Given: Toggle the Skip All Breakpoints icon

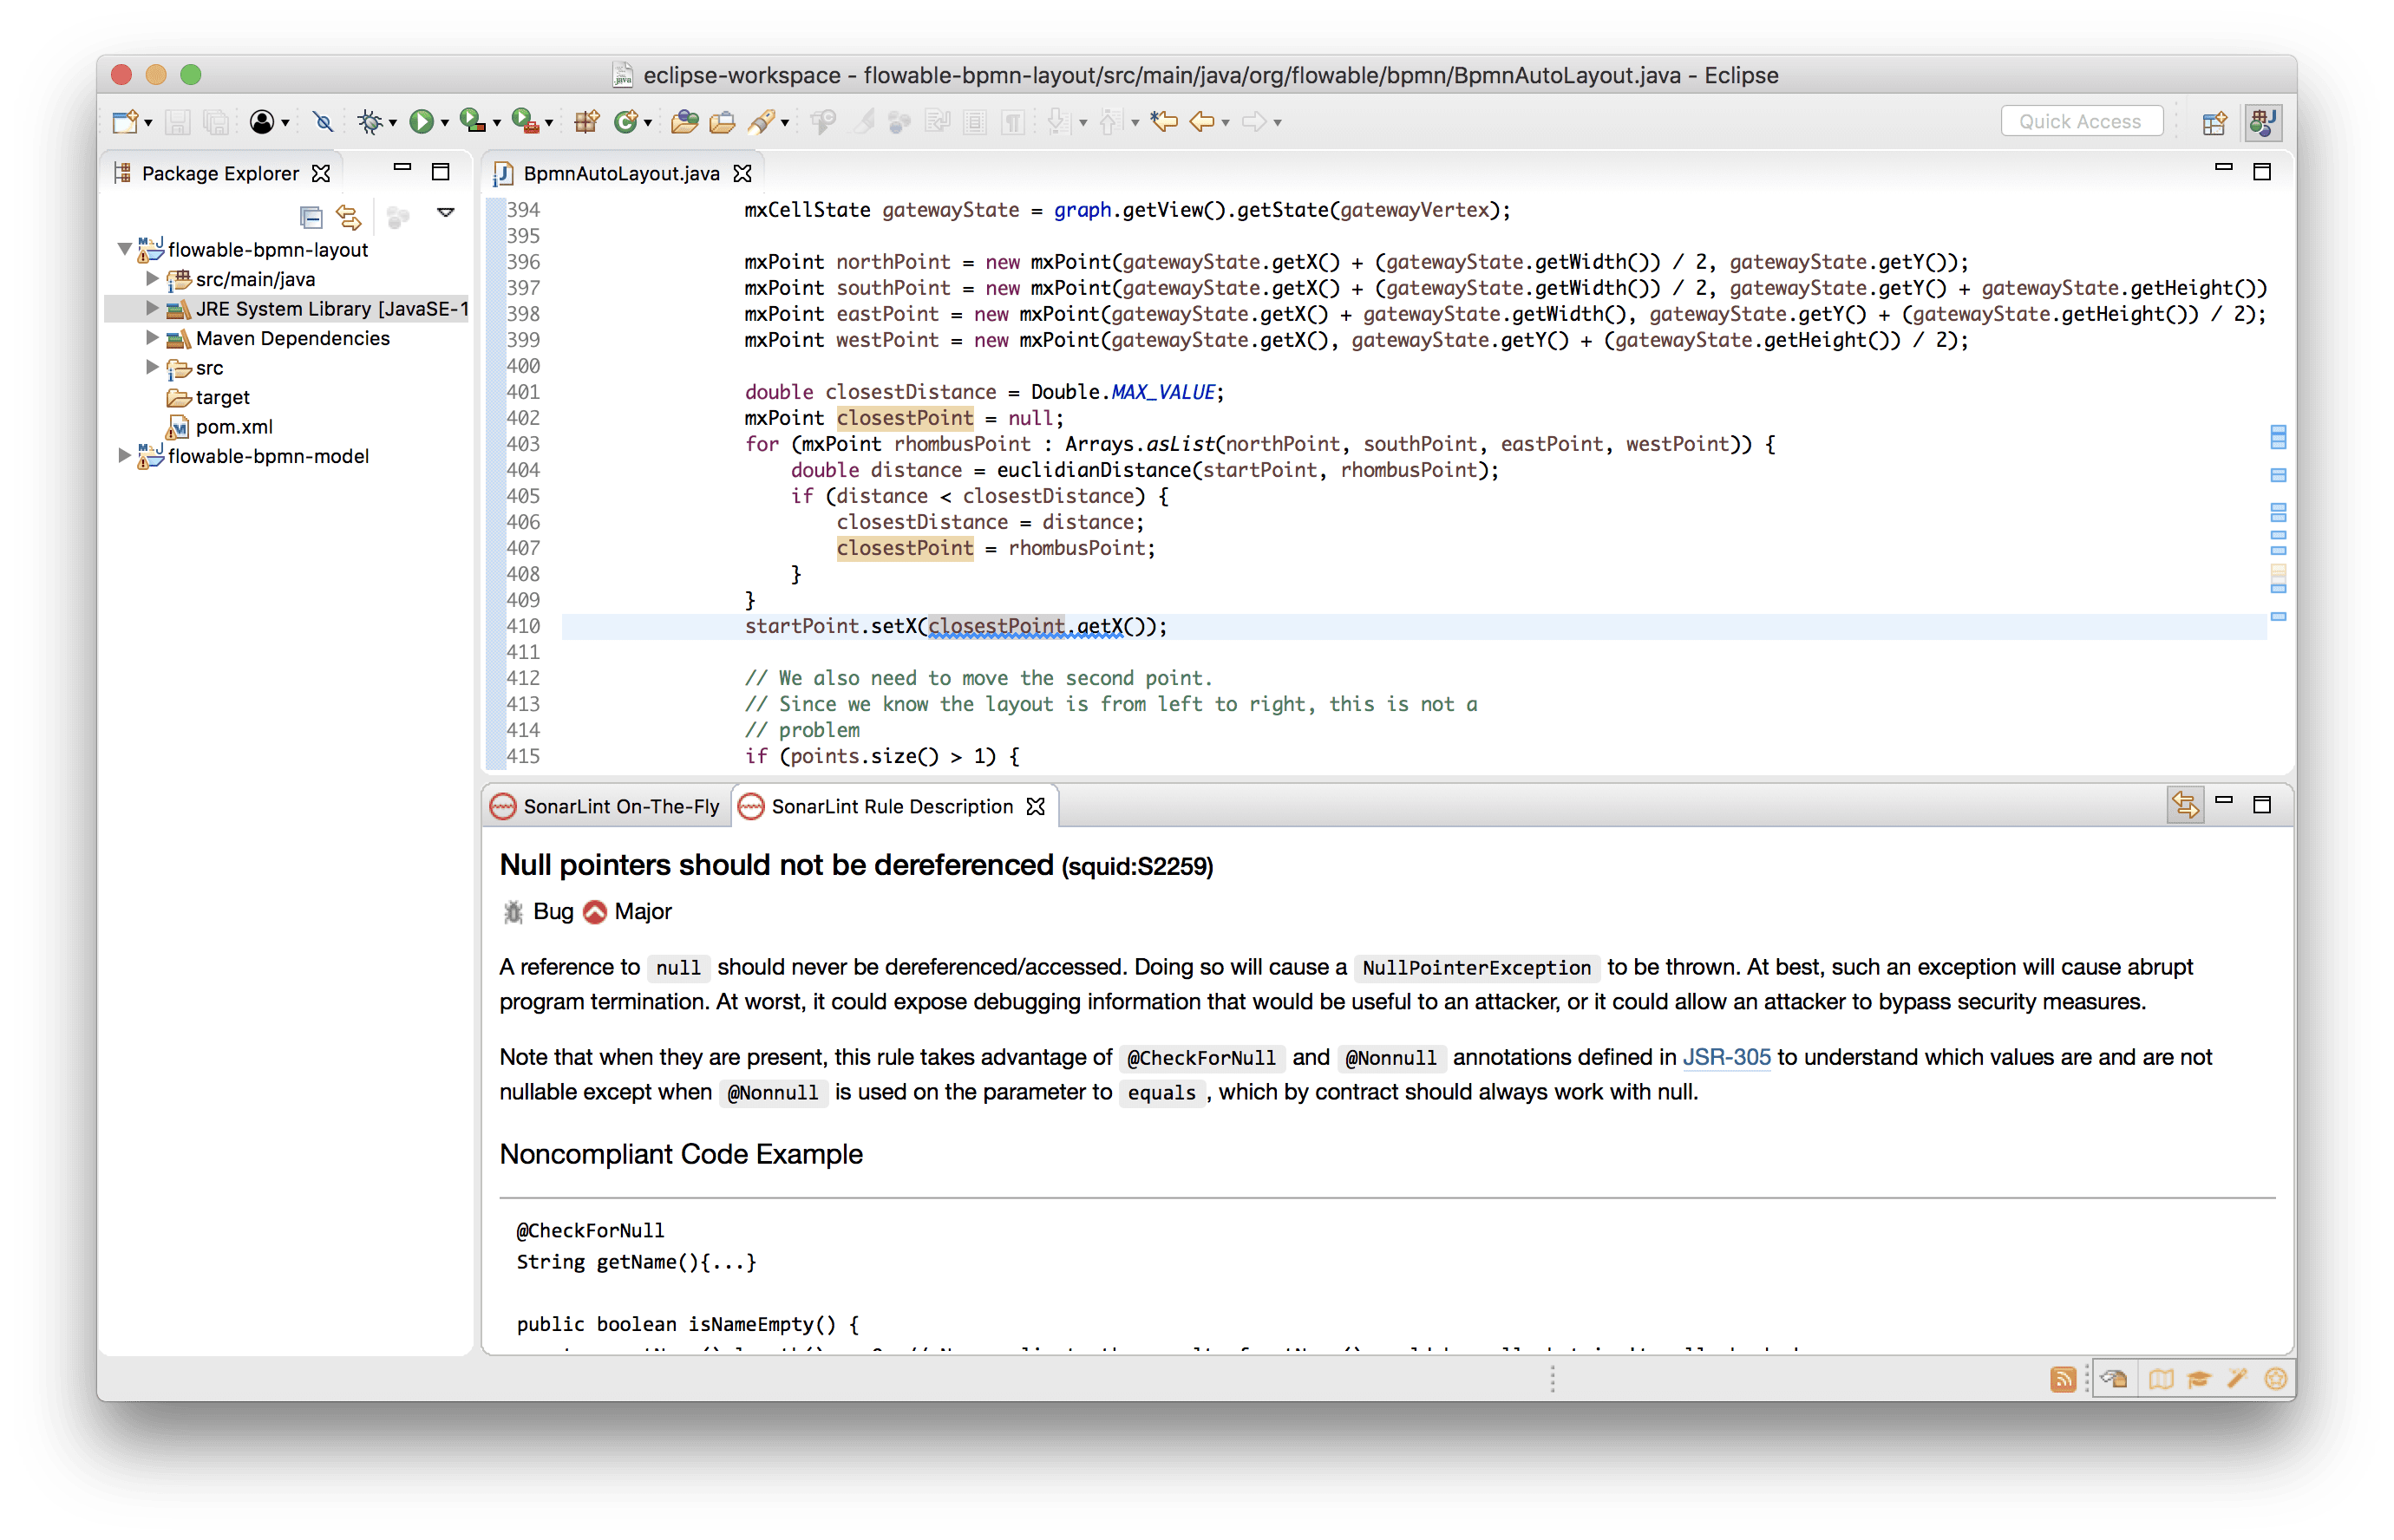Looking at the screenshot, I should 322,122.
